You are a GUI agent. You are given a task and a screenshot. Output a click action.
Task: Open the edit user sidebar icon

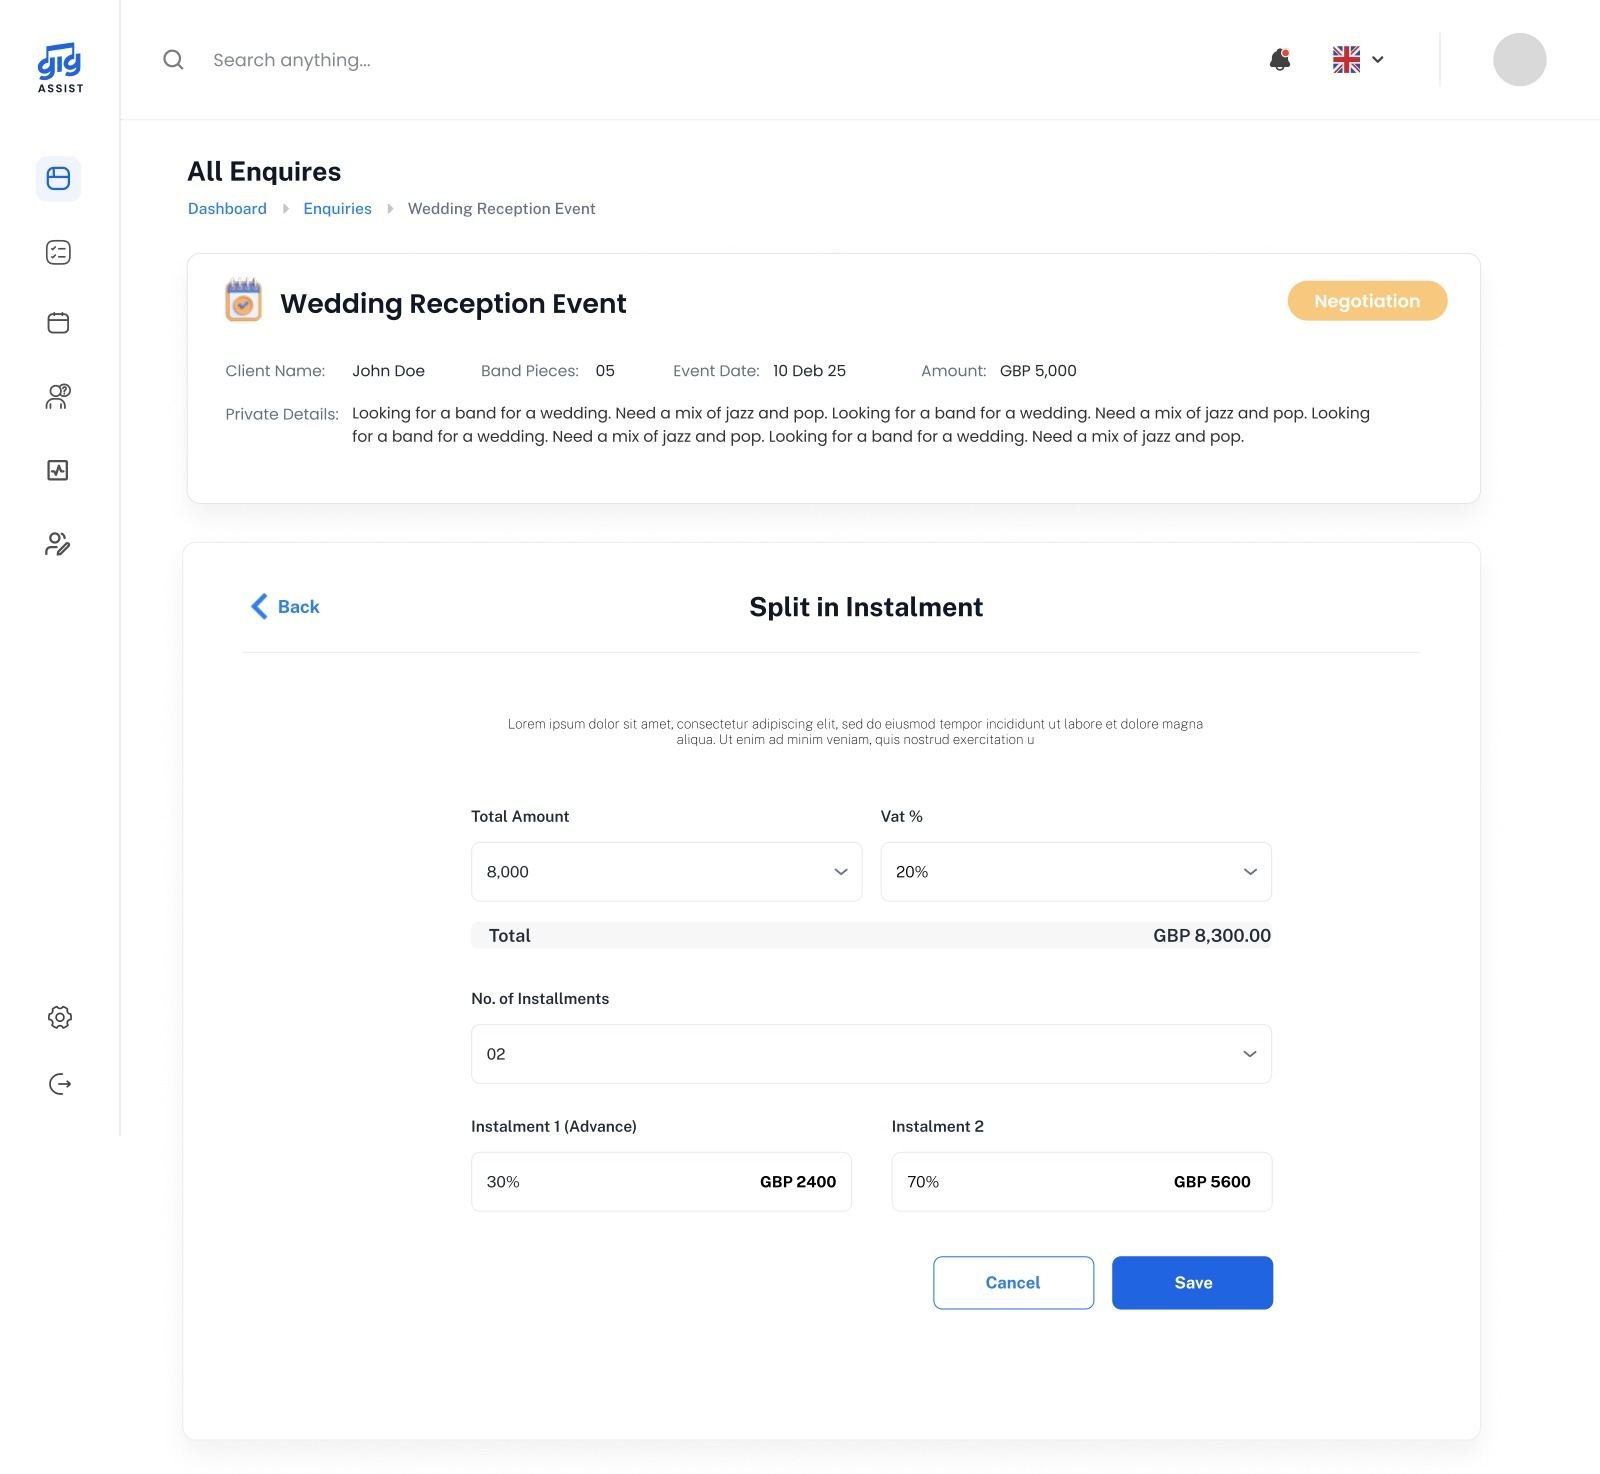[59, 544]
